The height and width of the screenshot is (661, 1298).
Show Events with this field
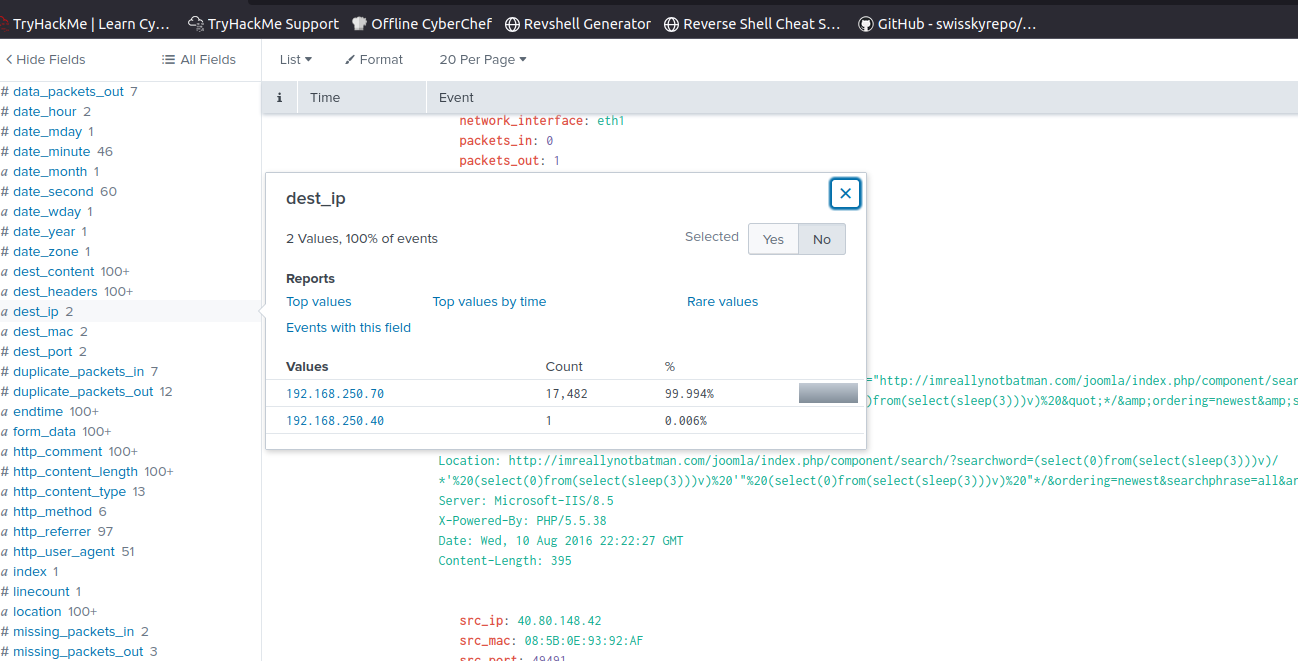click(x=348, y=328)
